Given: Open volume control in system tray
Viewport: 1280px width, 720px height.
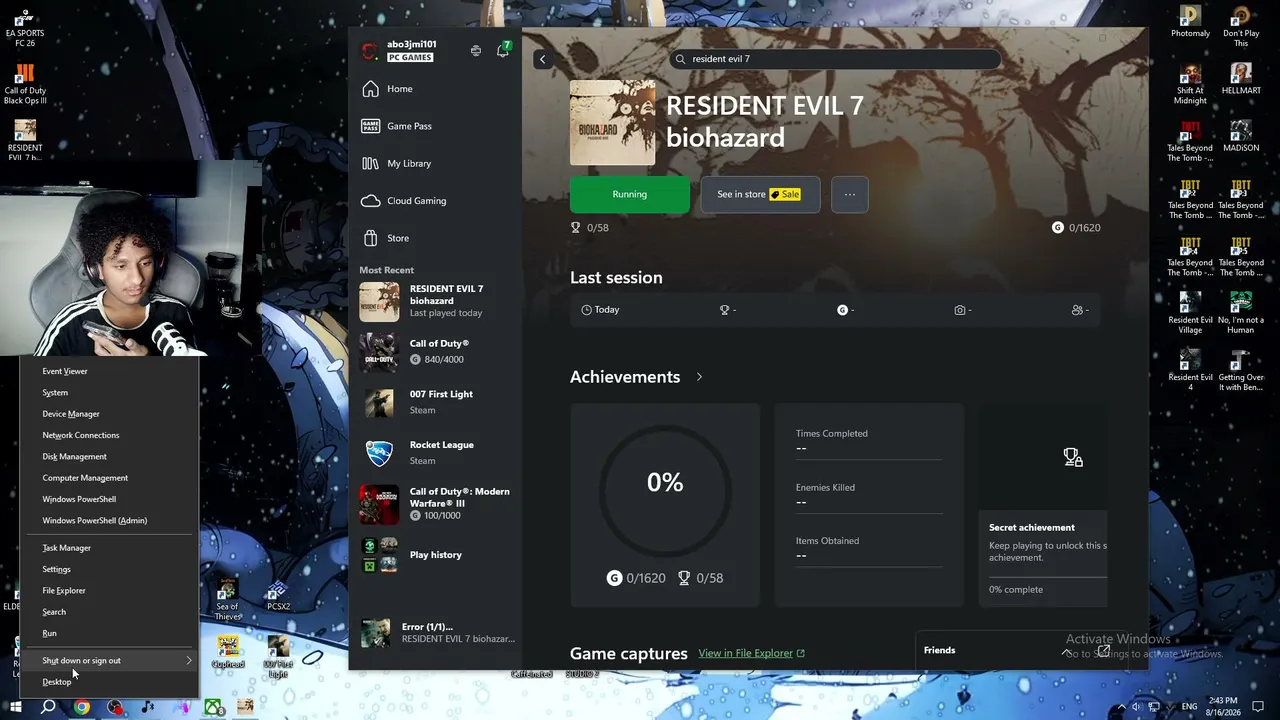Looking at the screenshot, I should (x=1136, y=707).
